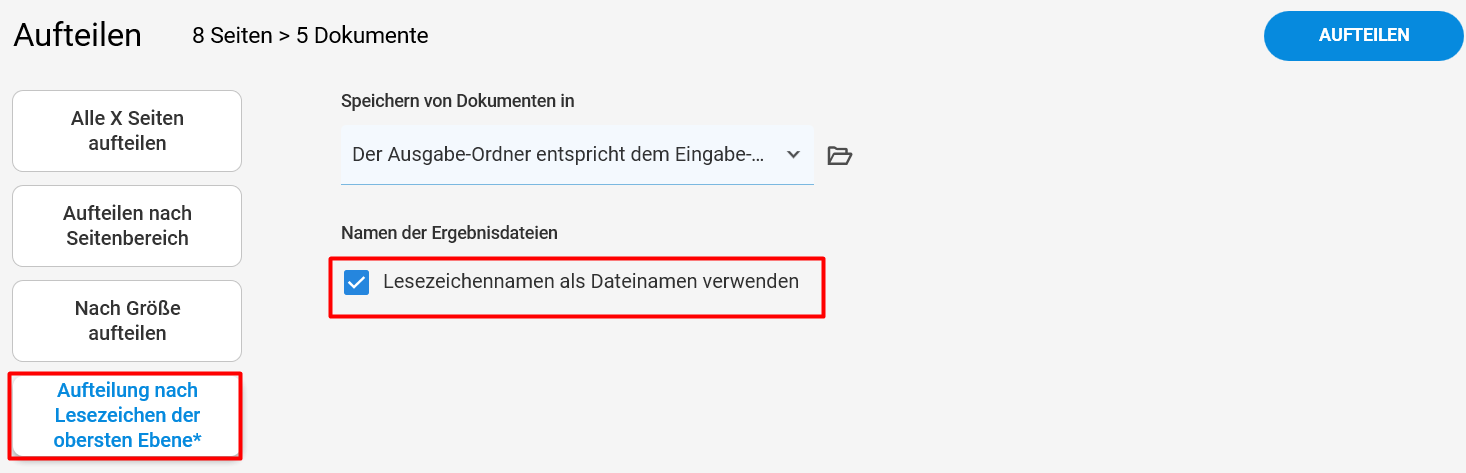Viewport: 1466px width, 473px height.
Task: Click the '8 Seiten > 5 Dokumente' summary
Action: [310, 36]
